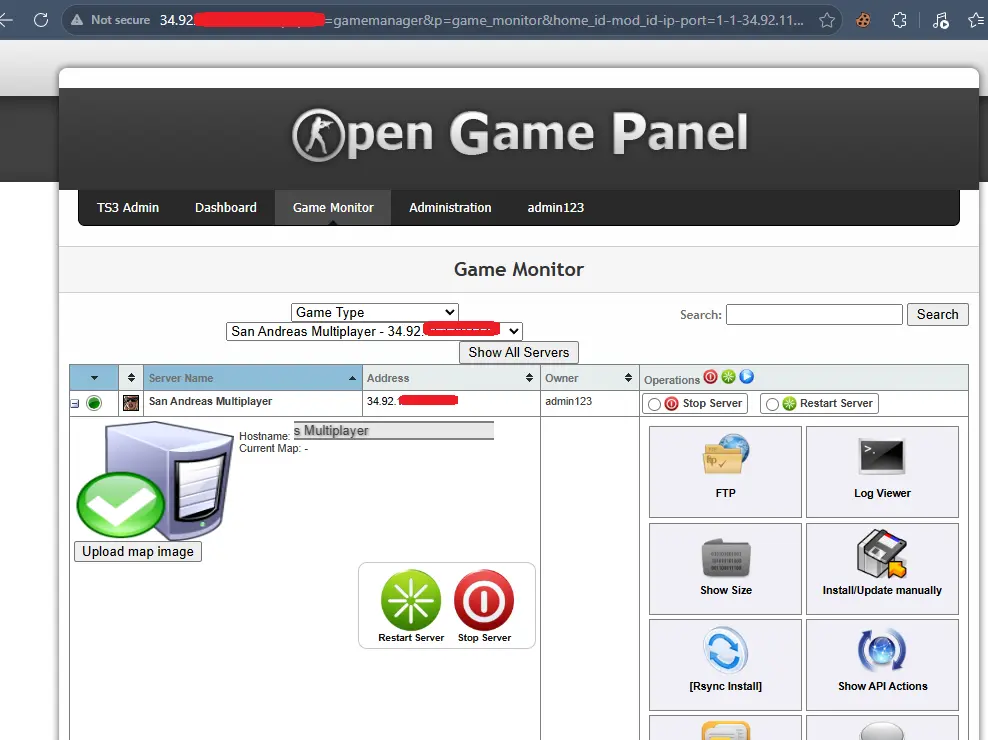Sort by the first column arrow header
Screen dimensions: 988x740
click(94, 378)
